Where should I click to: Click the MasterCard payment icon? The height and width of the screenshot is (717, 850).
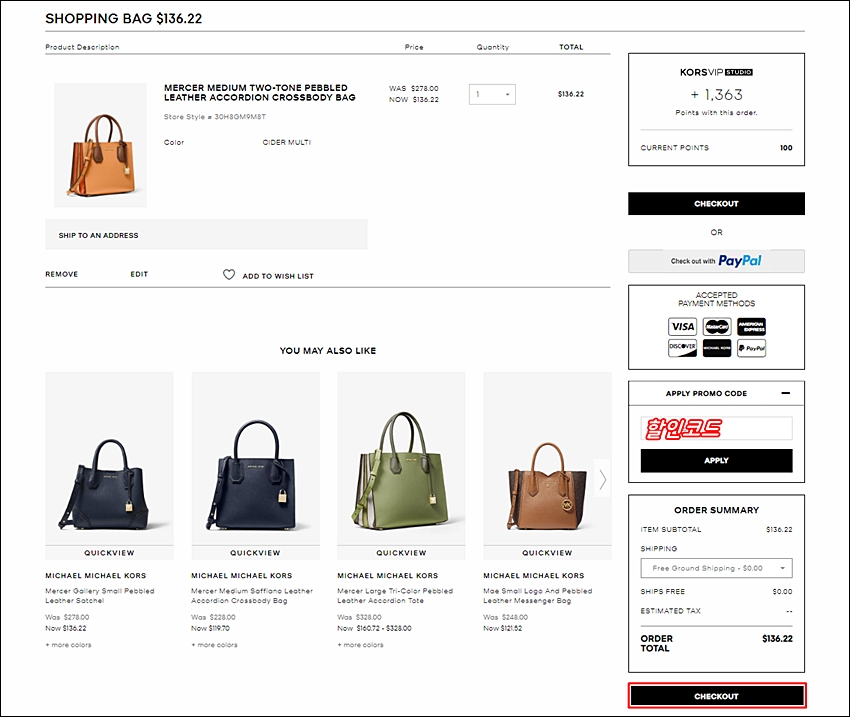click(717, 327)
